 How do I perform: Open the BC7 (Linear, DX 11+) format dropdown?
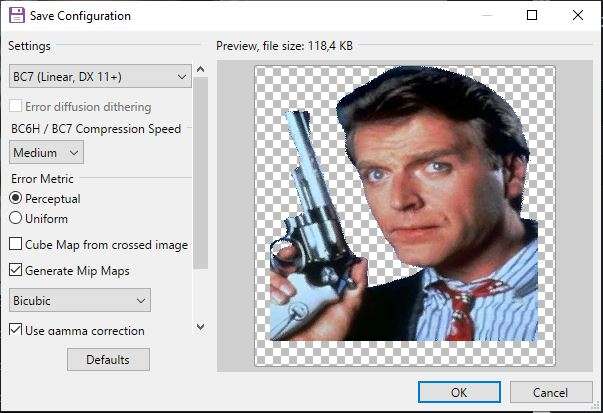(x=100, y=76)
